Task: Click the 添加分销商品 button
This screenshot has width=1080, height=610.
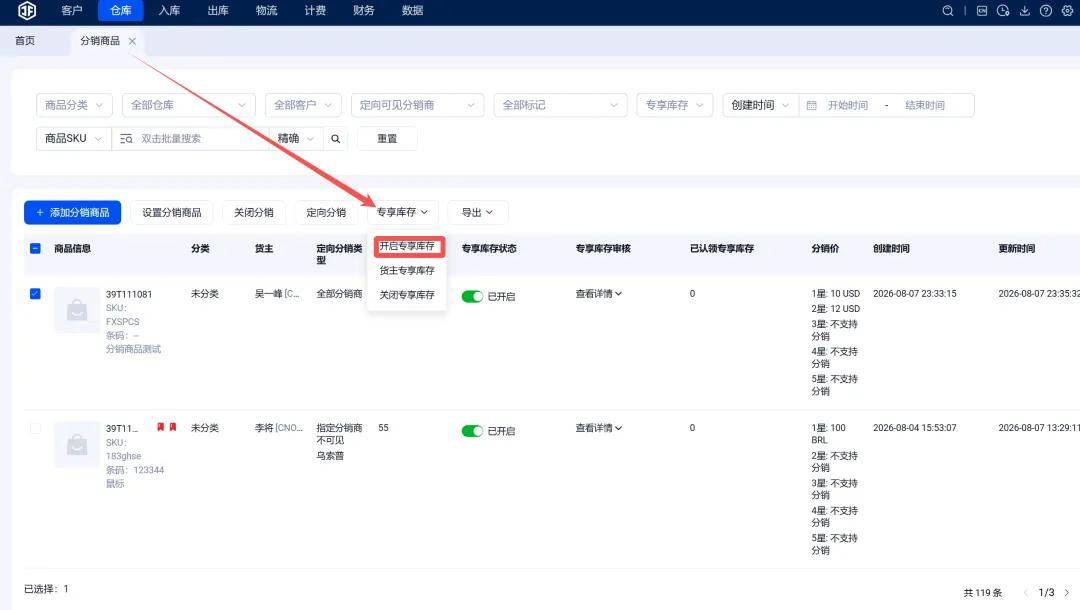Action: 72,213
